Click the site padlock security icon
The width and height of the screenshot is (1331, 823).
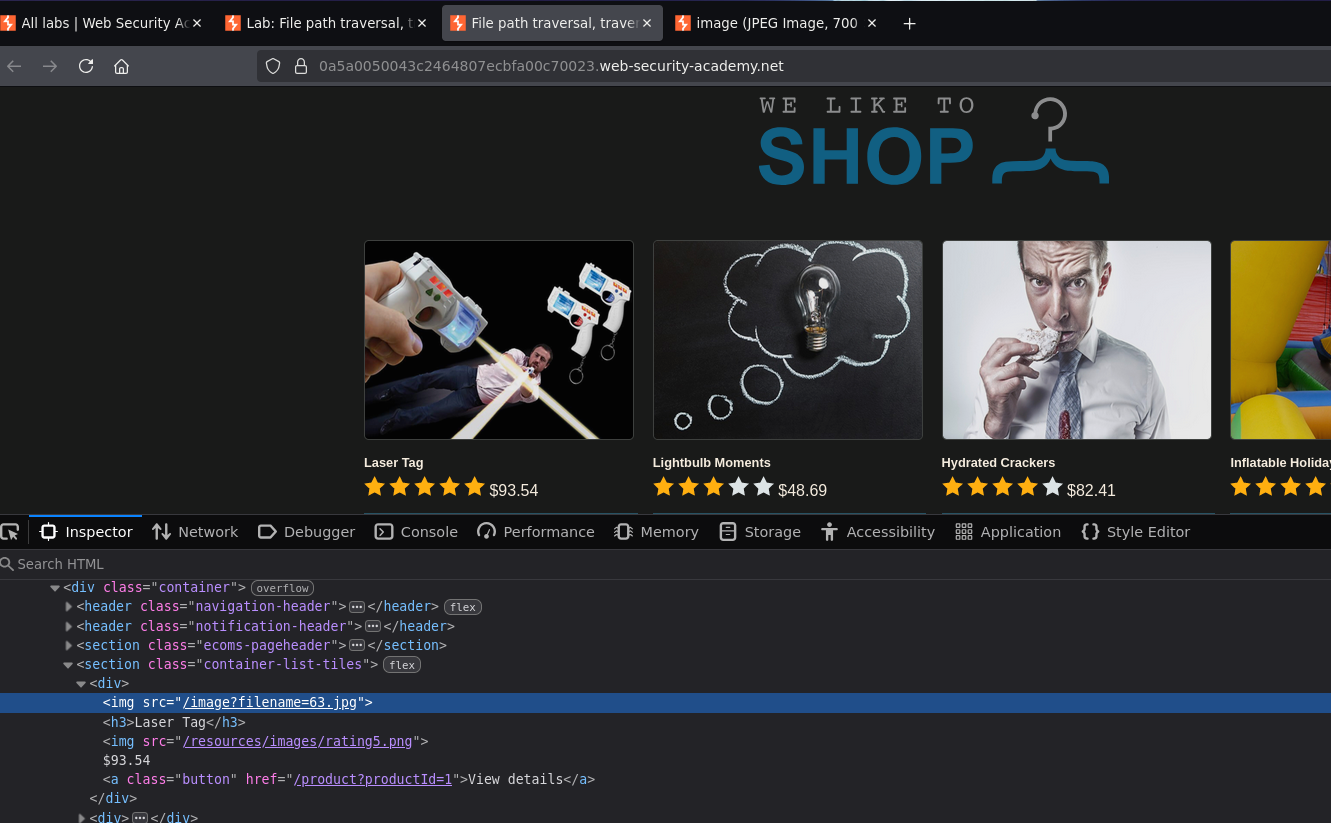coord(300,66)
